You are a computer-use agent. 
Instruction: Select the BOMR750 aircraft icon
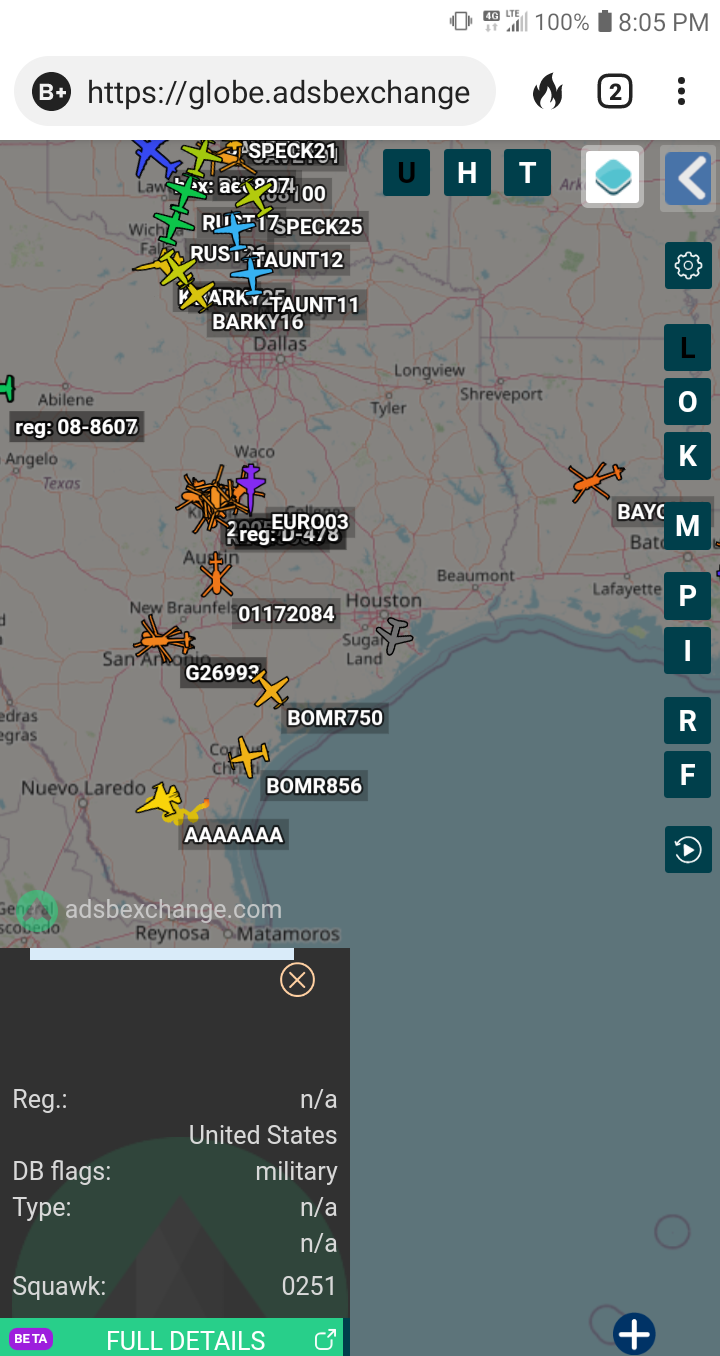pyautogui.click(x=270, y=689)
